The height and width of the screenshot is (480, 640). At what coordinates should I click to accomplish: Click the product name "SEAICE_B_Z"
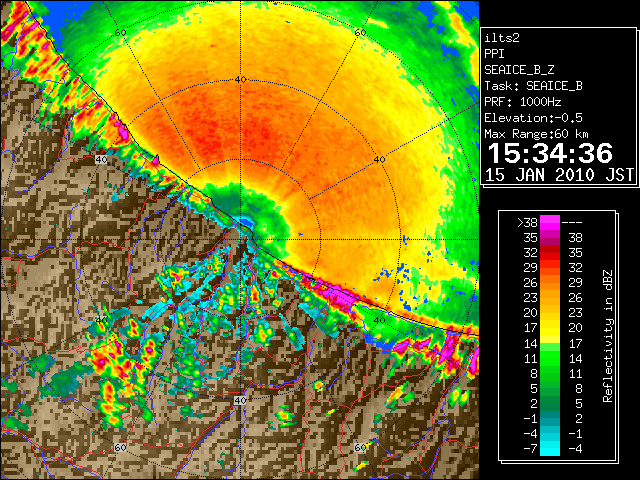pos(519,70)
